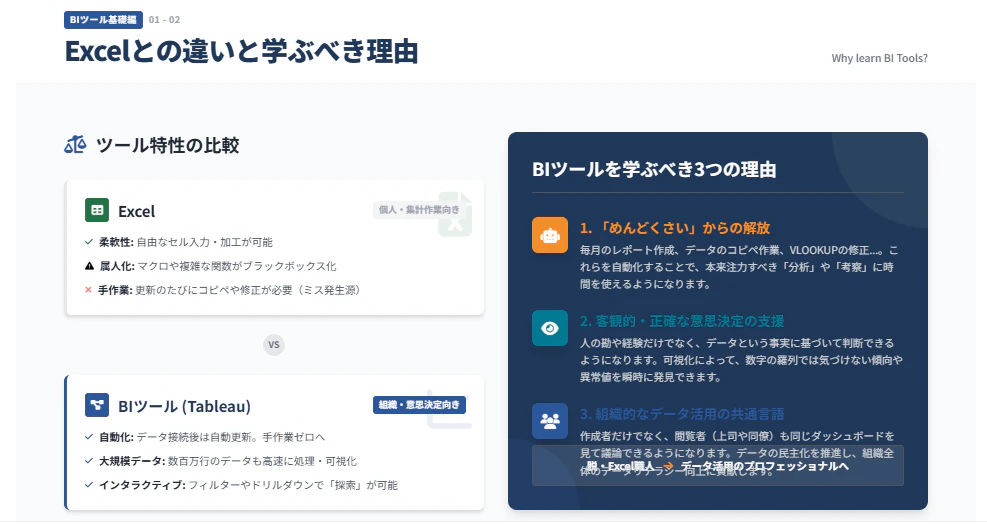Click the 1.「めんどくさい」からの解放 heading
The height and width of the screenshot is (524, 987).
coord(675,227)
